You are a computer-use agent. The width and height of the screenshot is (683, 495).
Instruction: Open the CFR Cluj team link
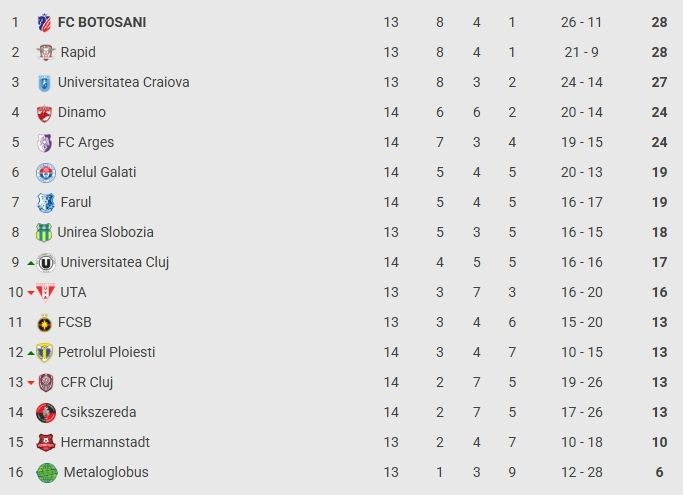click(x=87, y=382)
